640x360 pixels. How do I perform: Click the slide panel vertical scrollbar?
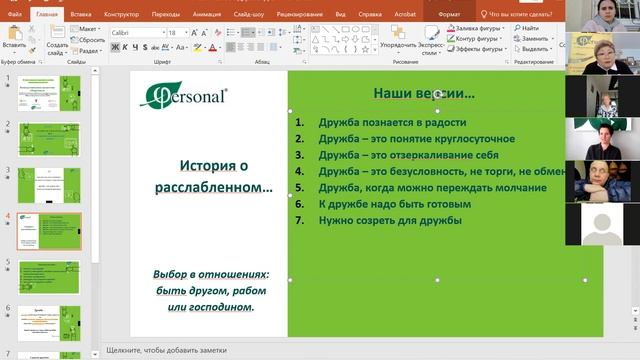pos(95,168)
